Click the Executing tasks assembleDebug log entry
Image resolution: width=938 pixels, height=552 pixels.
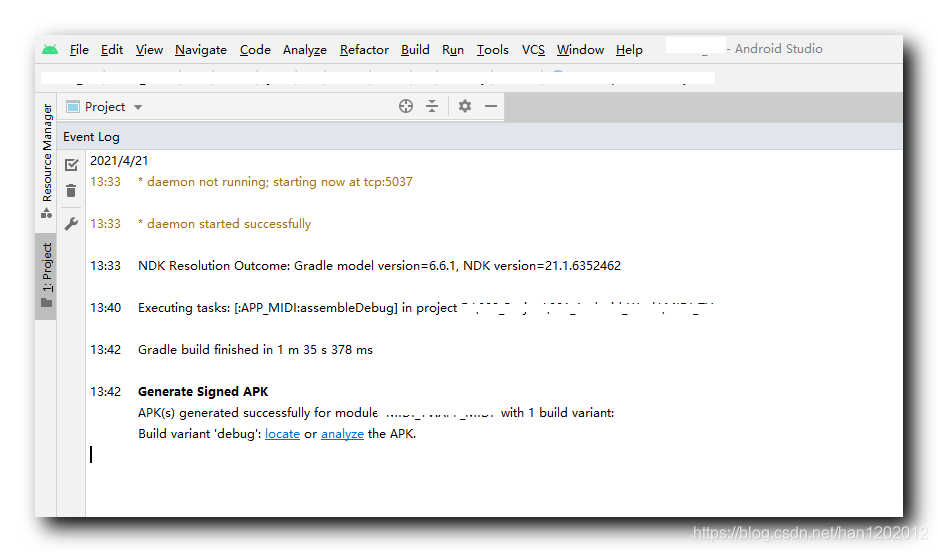[x=426, y=307]
